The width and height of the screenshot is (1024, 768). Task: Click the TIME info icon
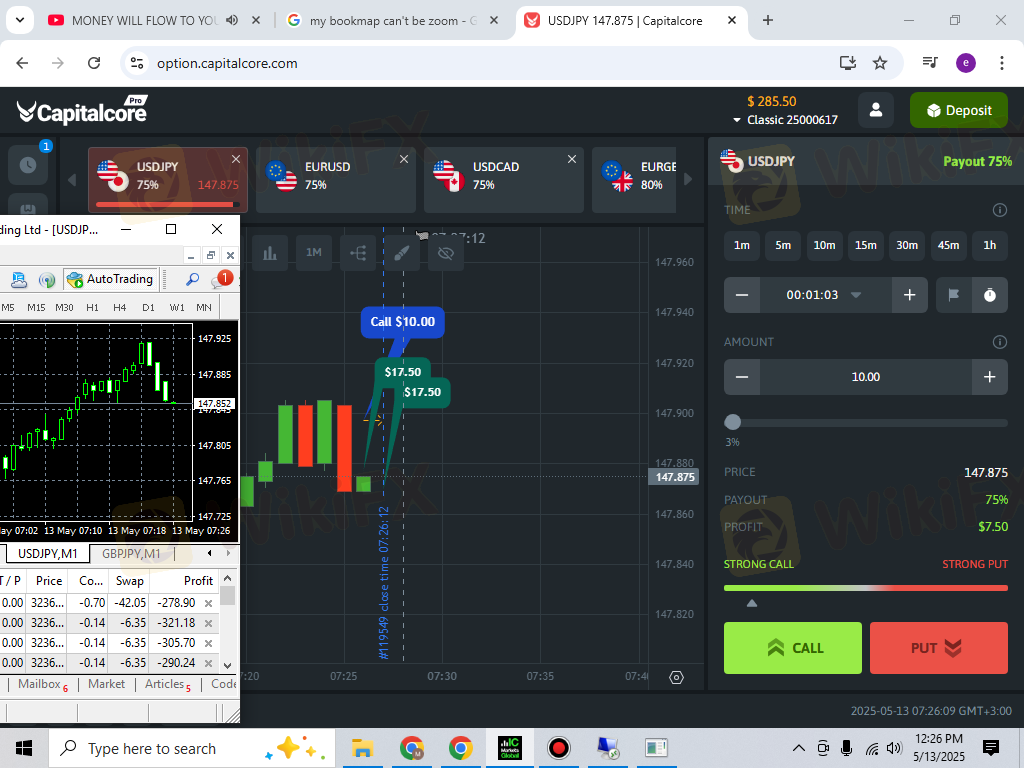[999, 210]
